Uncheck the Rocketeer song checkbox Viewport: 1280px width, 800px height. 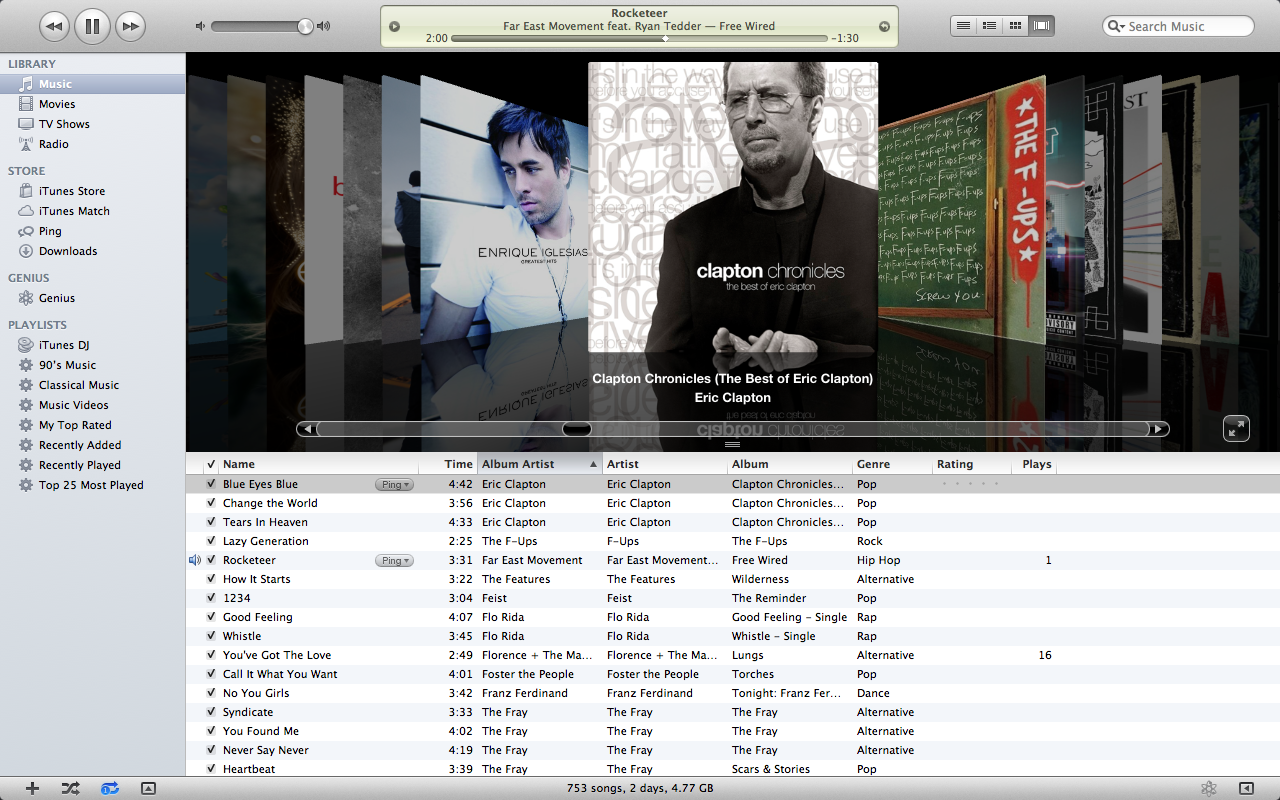click(211, 560)
